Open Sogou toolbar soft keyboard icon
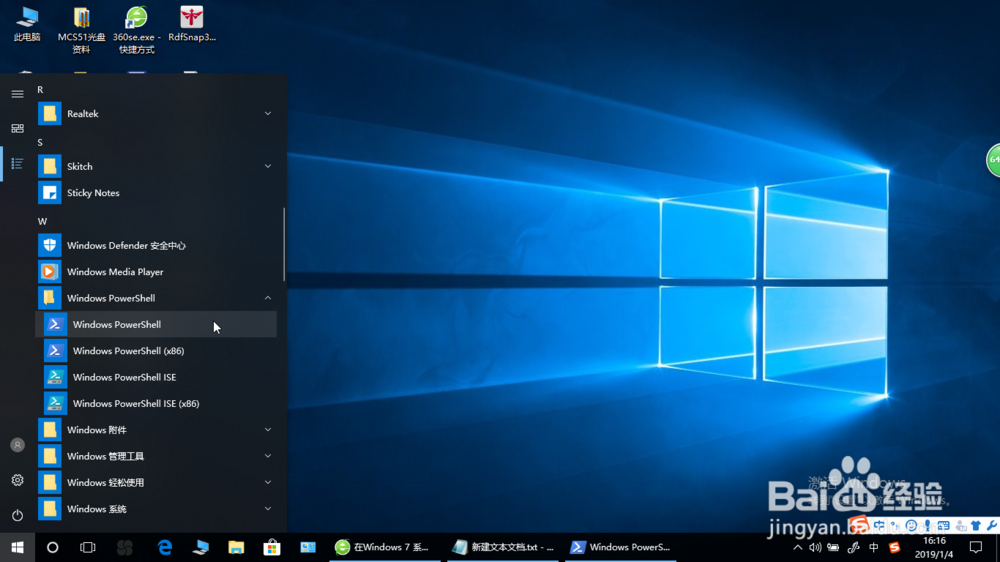The width and height of the screenshot is (1000, 562). [943, 526]
